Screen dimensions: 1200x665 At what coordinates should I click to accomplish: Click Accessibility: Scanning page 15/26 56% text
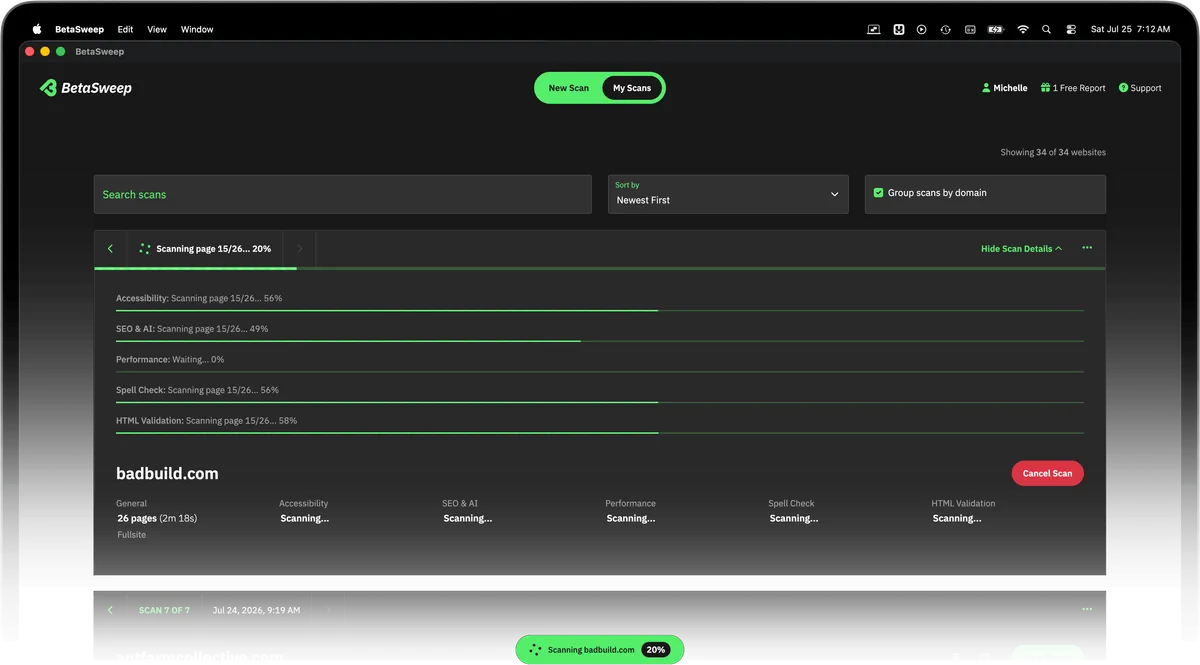coord(199,298)
